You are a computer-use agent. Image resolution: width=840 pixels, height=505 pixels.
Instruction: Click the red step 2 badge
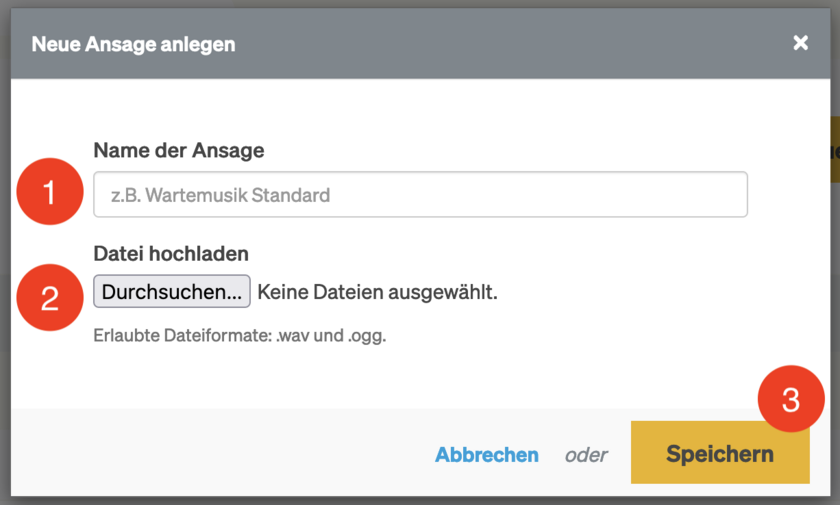(50, 298)
